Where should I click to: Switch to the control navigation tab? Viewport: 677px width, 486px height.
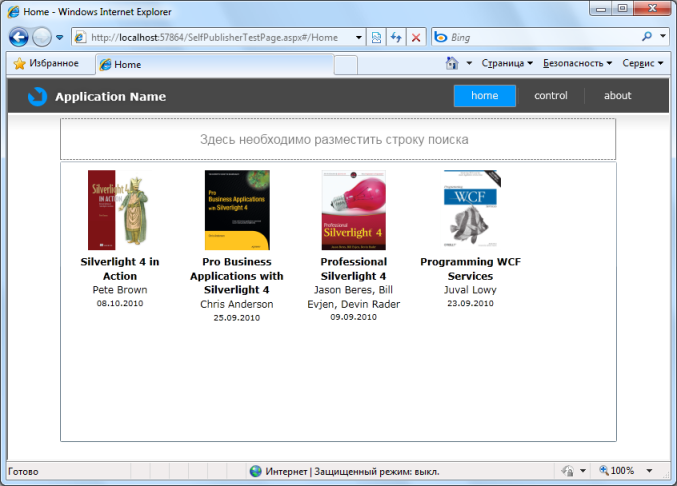point(551,96)
